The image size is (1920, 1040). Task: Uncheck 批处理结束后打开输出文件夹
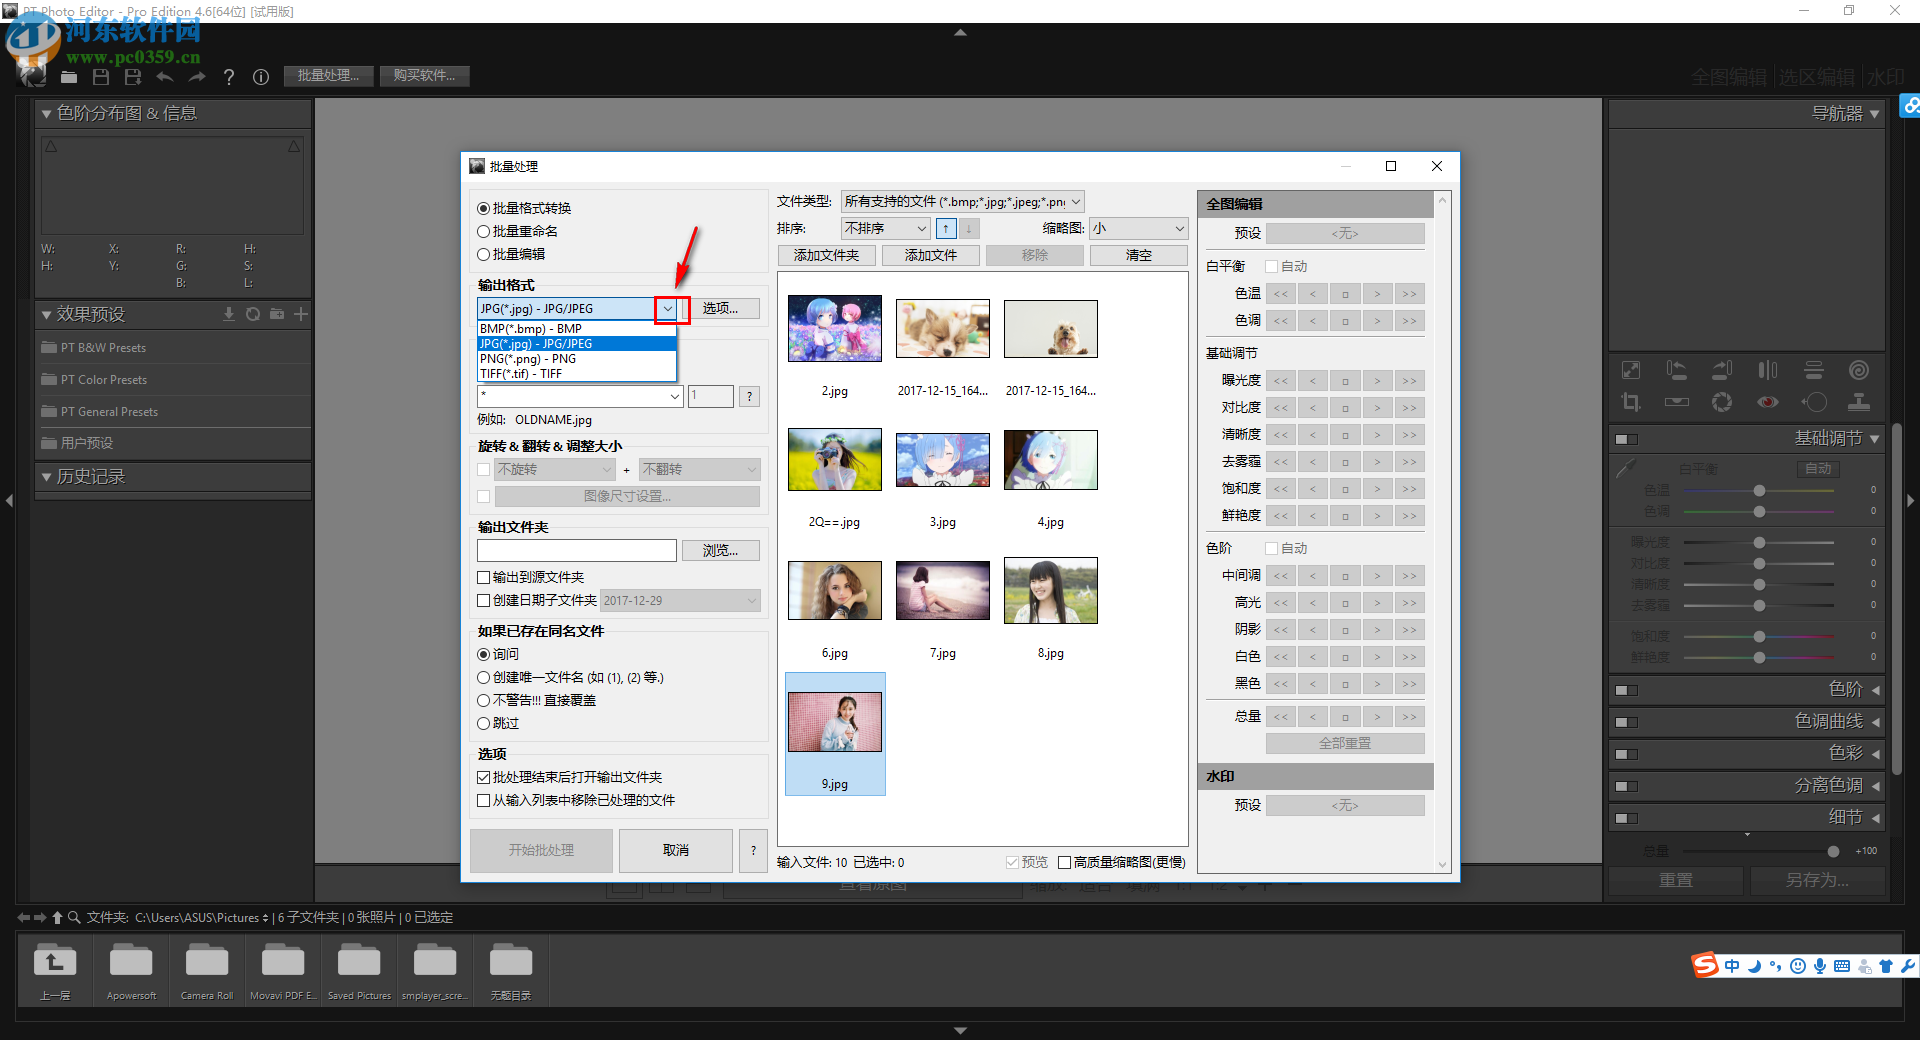(x=483, y=777)
